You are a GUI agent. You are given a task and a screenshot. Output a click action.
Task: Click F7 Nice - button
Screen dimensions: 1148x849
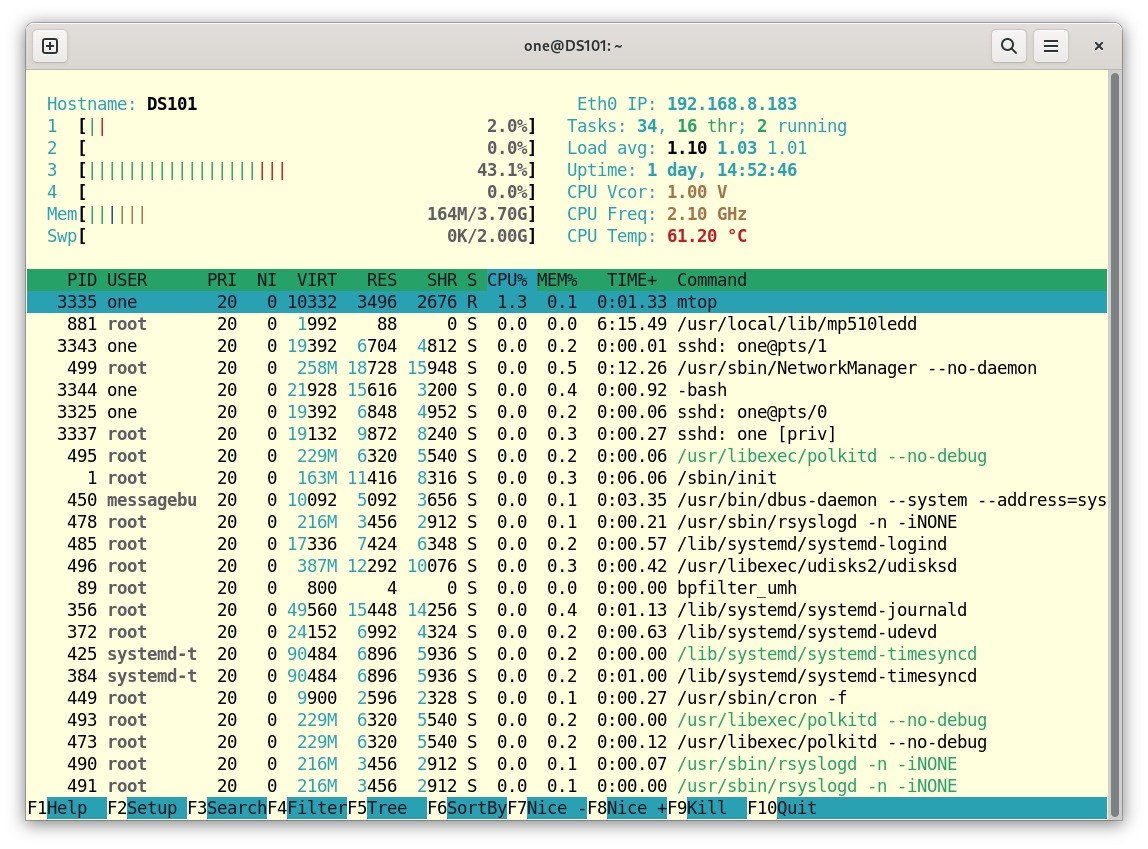tap(547, 808)
